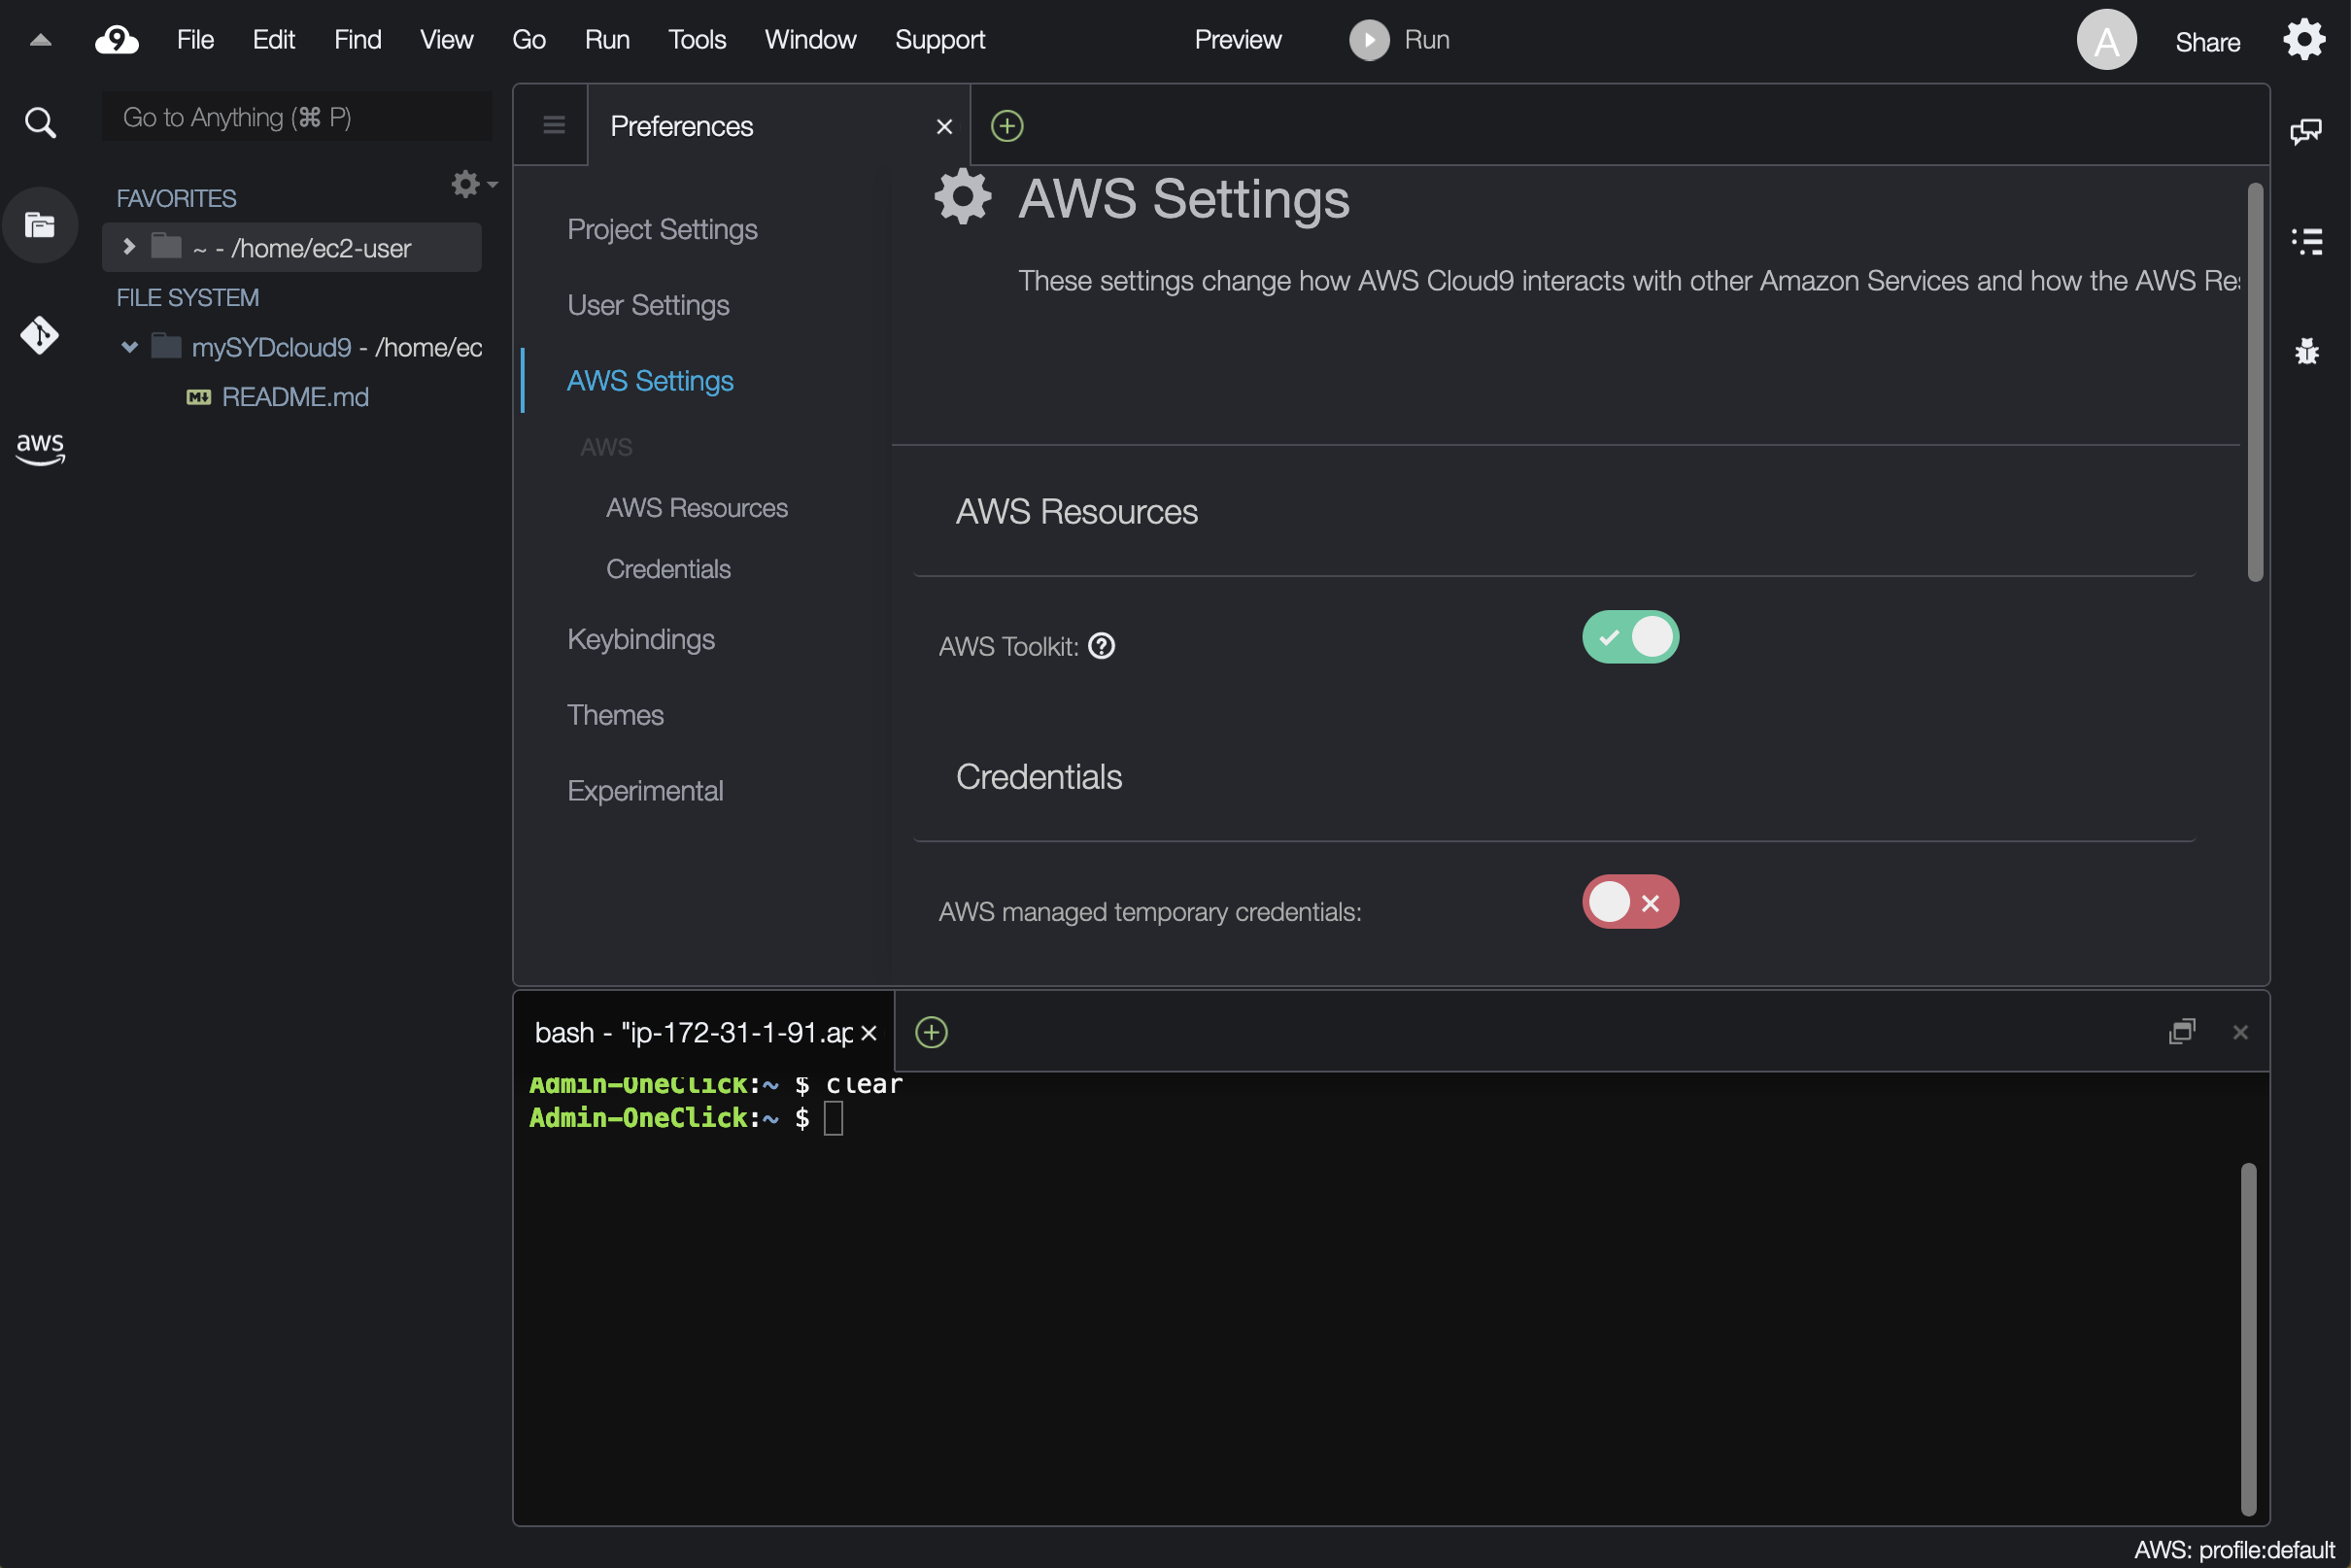This screenshot has height=1568, width=2351.
Task: Select the bash terminal tab
Action: tap(703, 1032)
